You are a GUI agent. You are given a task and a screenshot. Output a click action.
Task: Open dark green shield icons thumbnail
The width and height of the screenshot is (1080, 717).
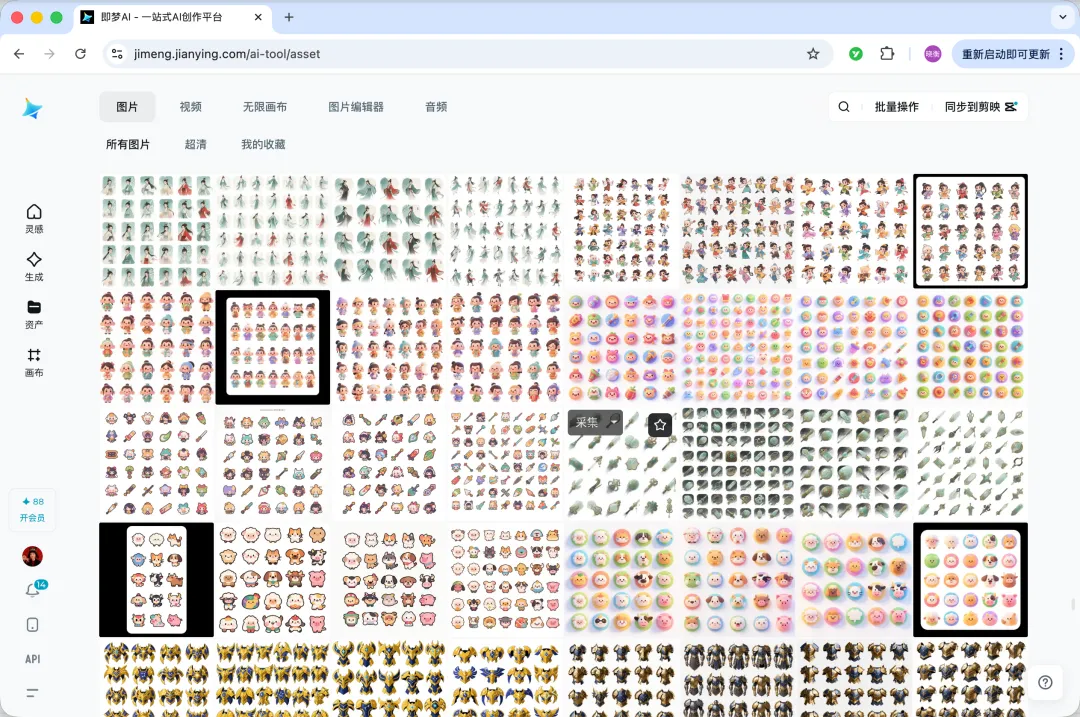click(738, 463)
